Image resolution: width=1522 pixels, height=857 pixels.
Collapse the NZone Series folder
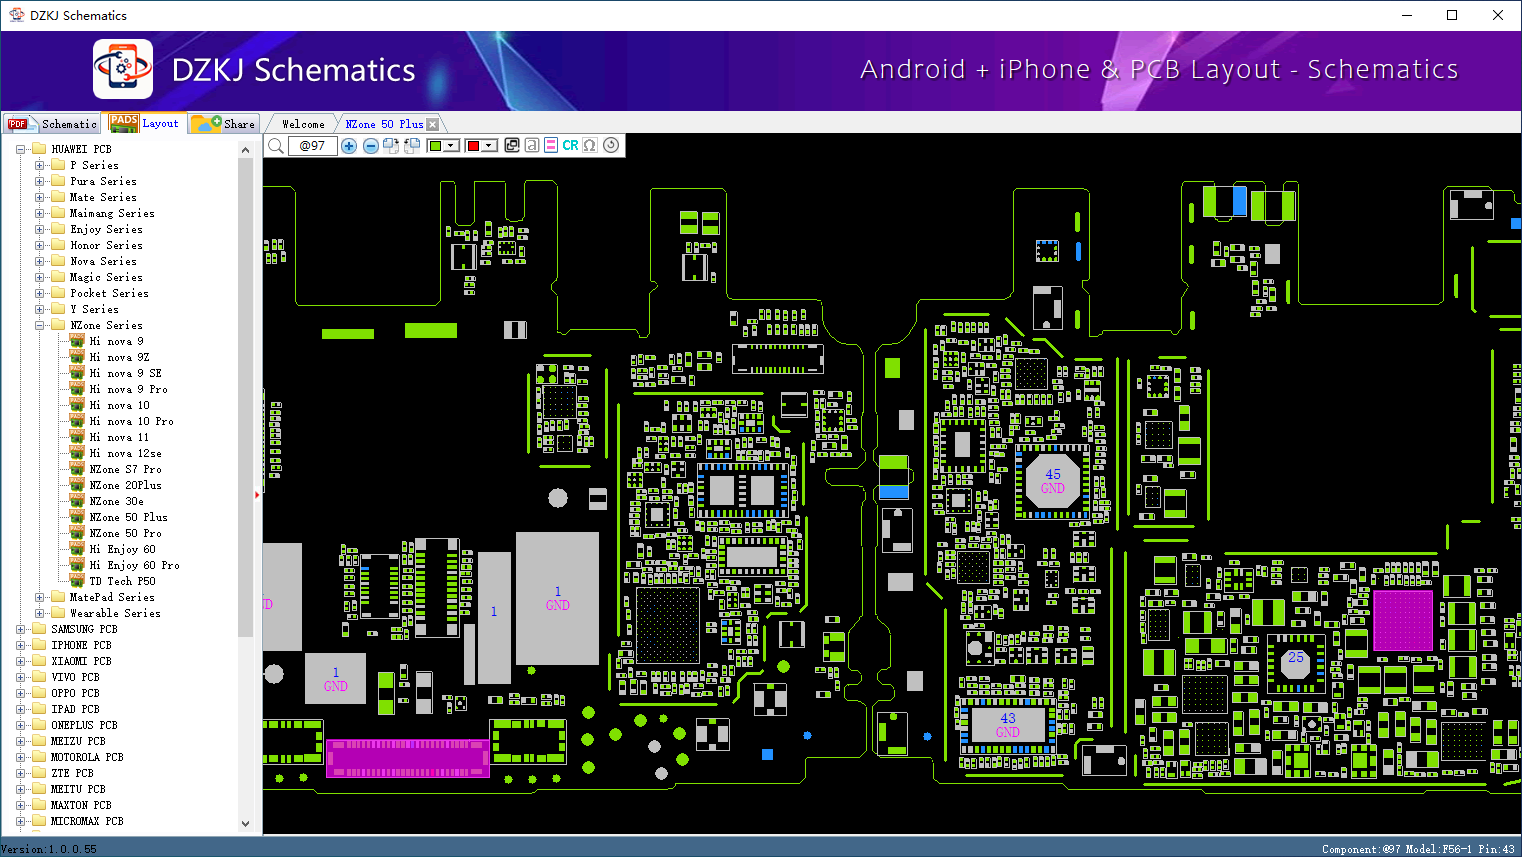coord(40,325)
